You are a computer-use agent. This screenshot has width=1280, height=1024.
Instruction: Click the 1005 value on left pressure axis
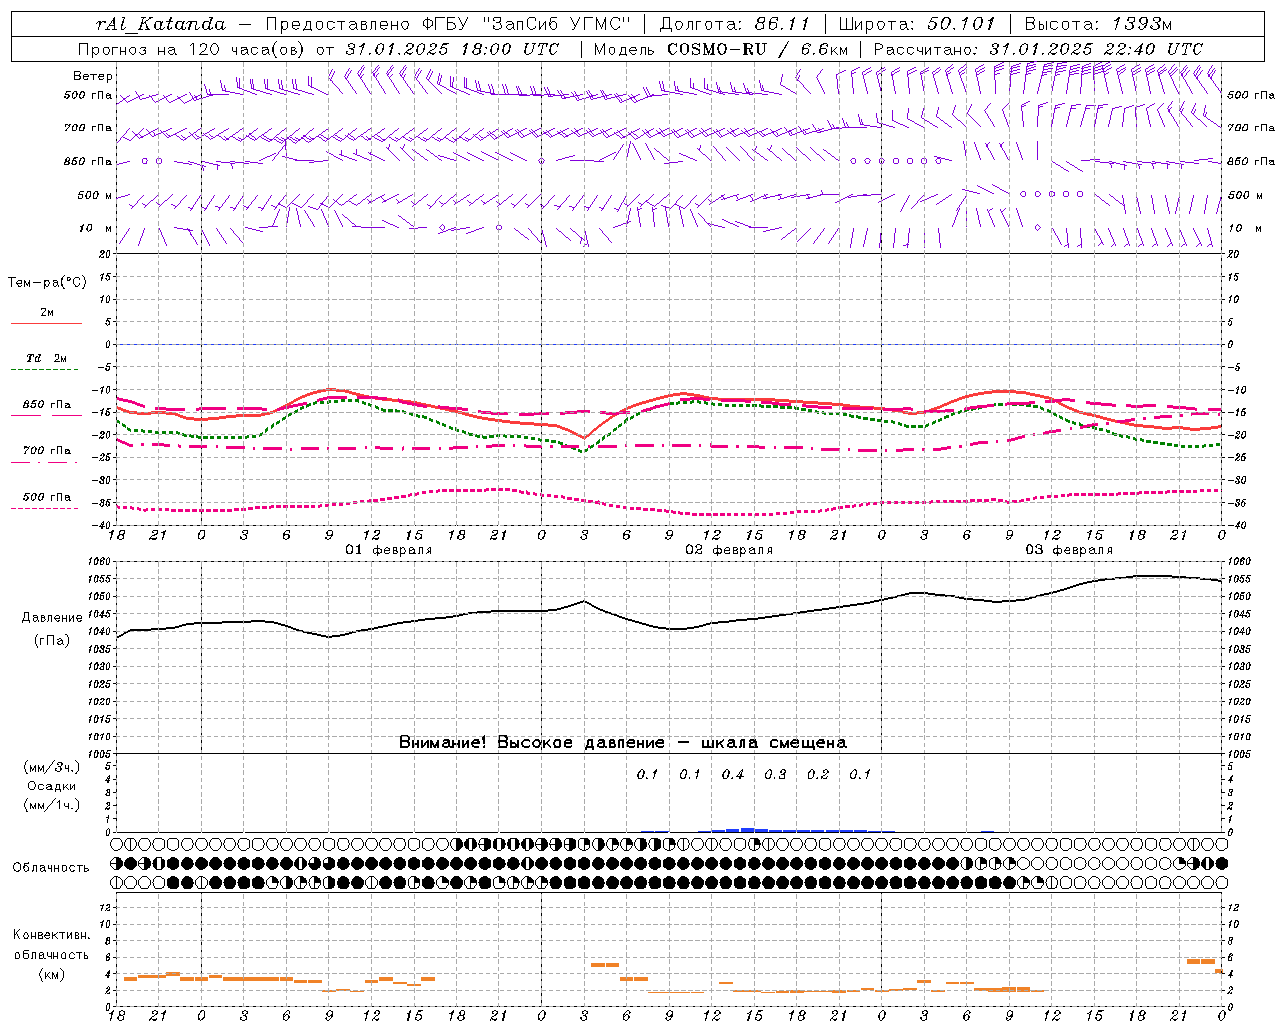tap(101, 754)
